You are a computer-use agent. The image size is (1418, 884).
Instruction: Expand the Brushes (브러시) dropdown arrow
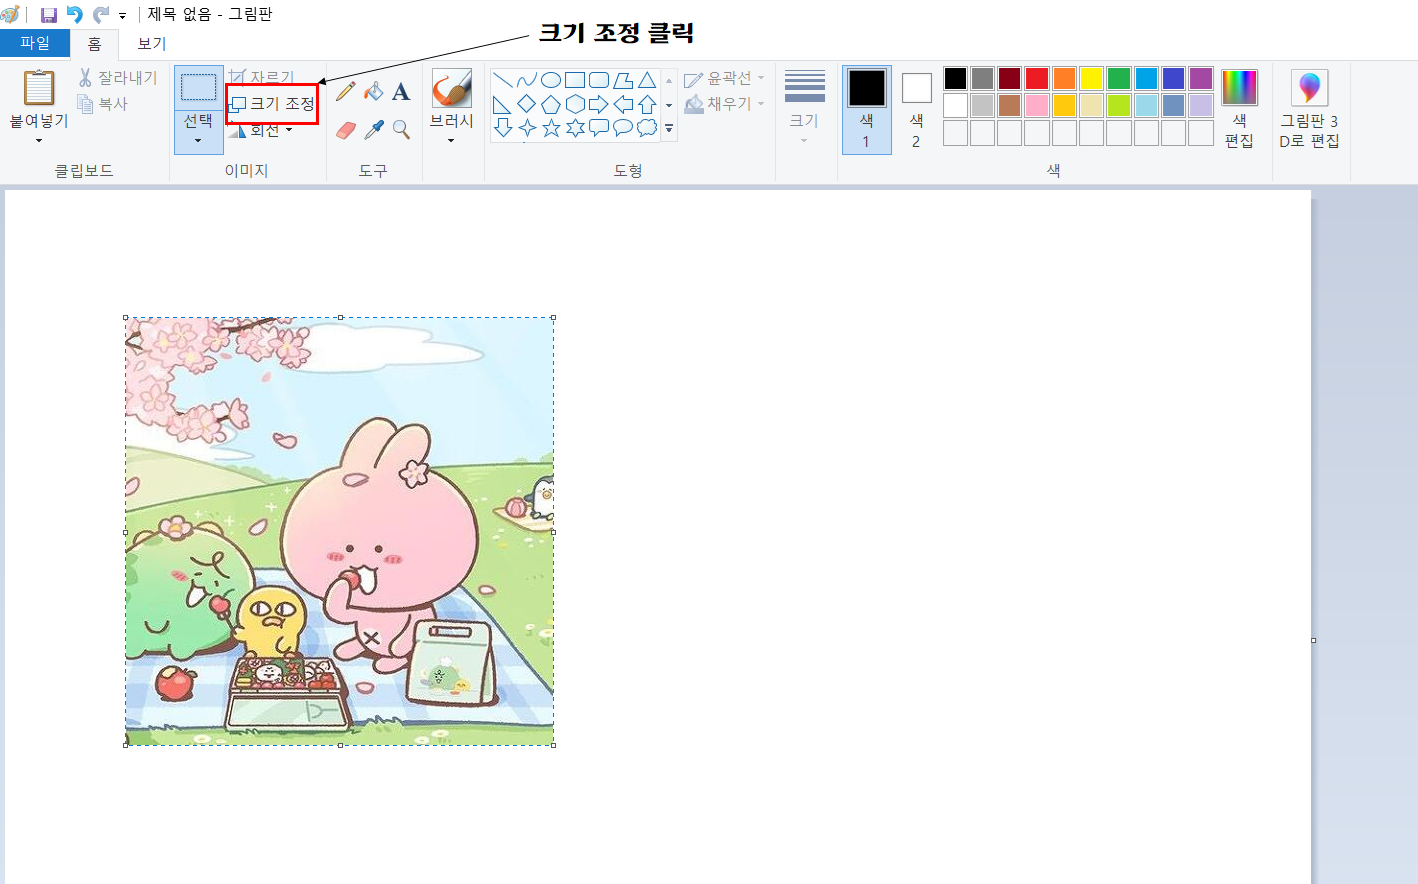(x=451, y=141)
